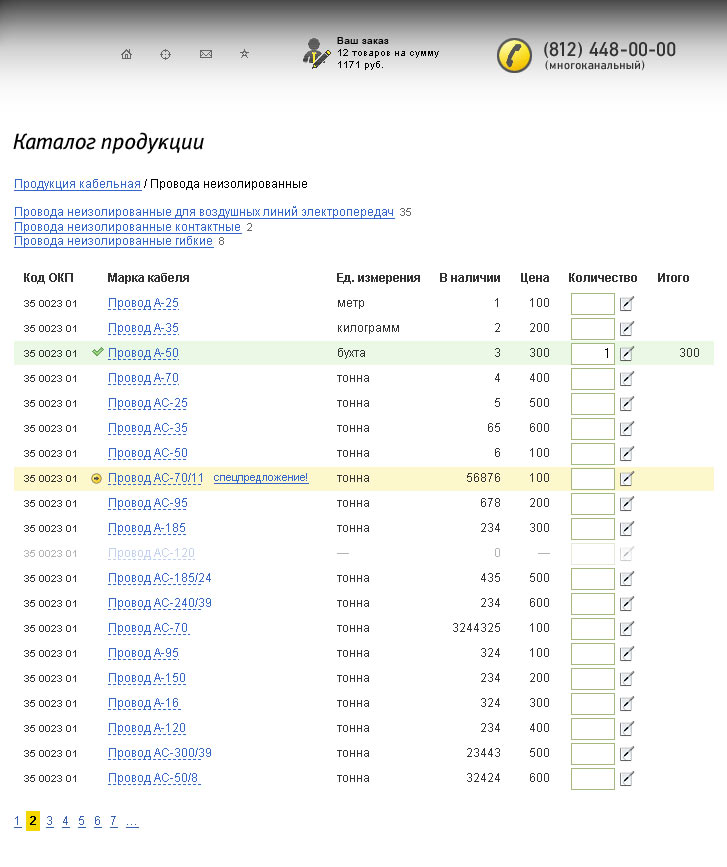The image size is (727, 867).
Task: Click the sitemap crosshair icon in header
Action: coord(166,54)
